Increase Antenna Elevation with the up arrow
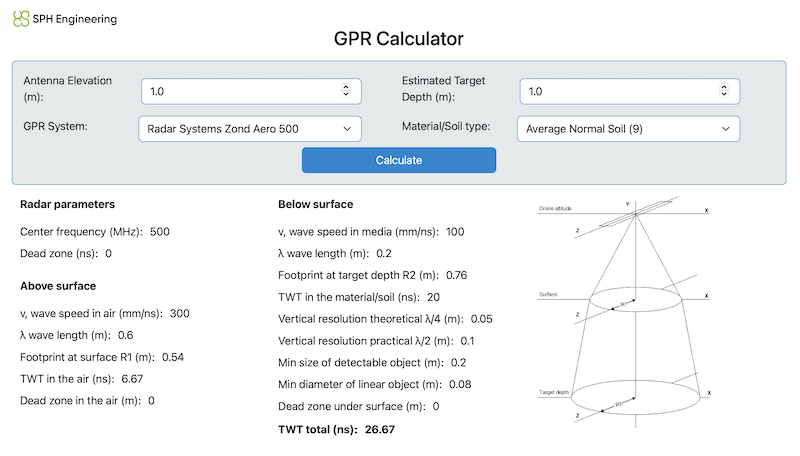Viewport: 800px width, 456px height. tap(345, 88)
